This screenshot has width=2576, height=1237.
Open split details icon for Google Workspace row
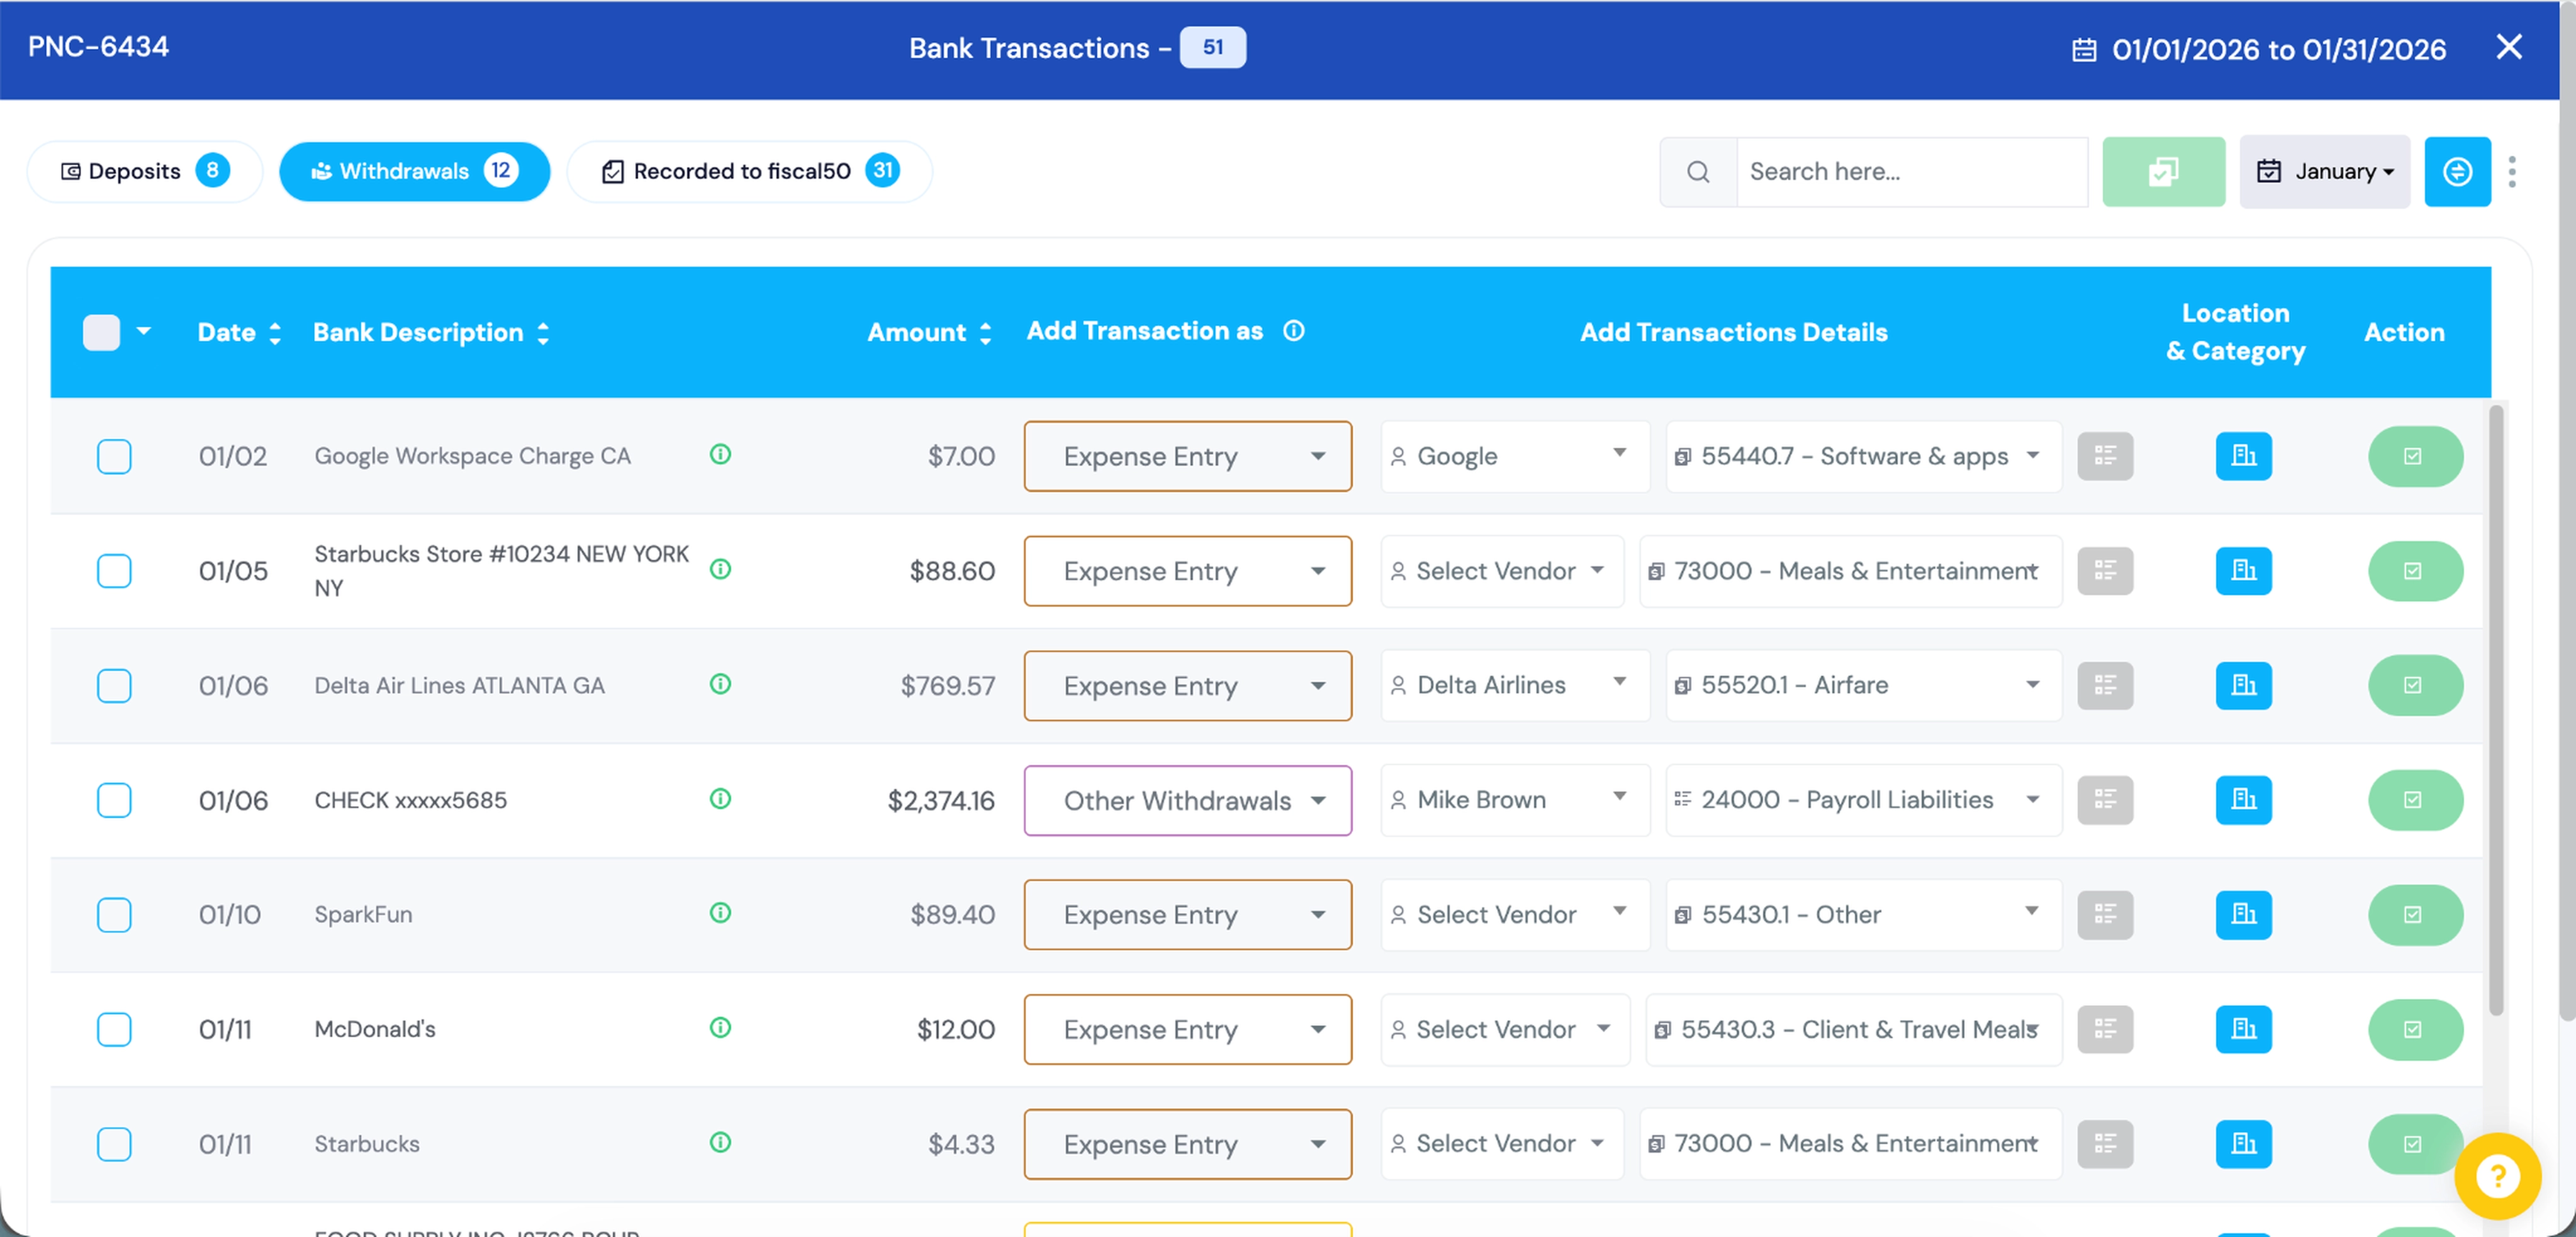click(2105, 456)
